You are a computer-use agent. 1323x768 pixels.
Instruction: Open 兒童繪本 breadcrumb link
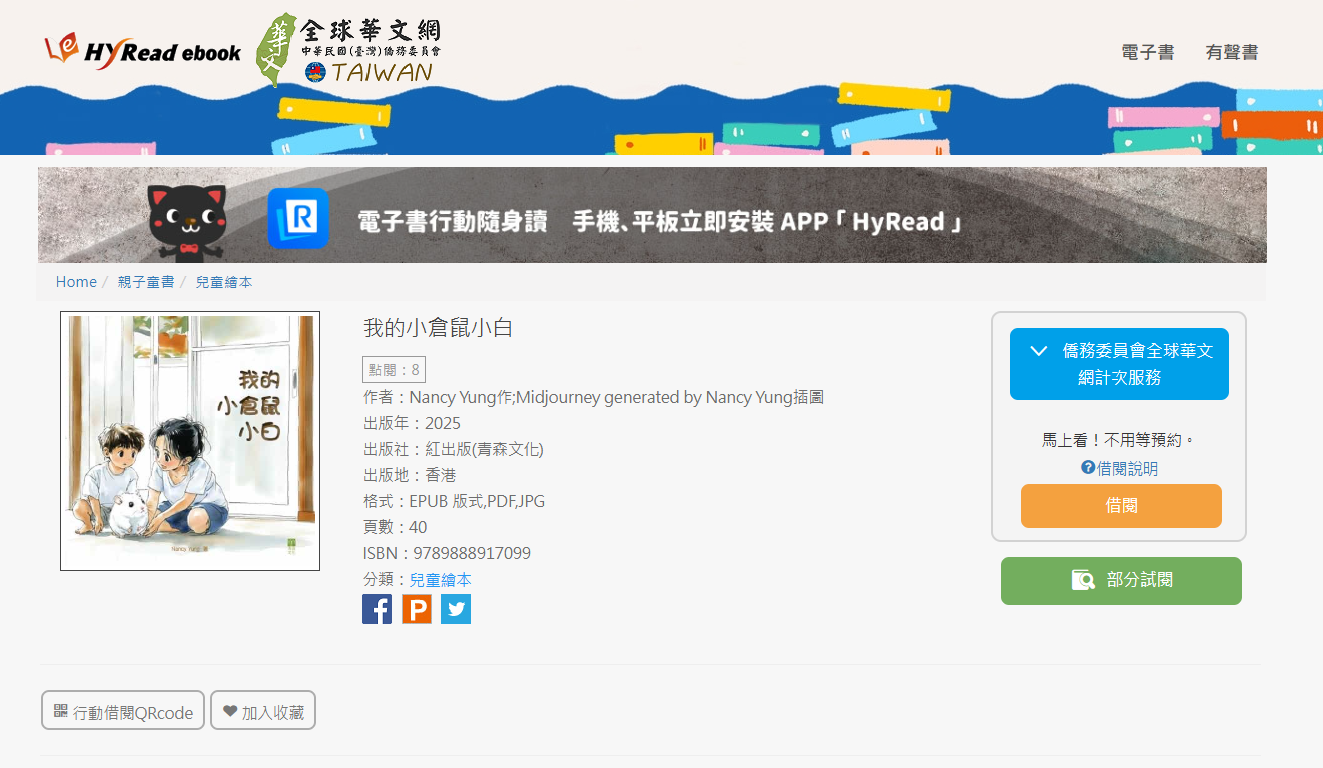click(x=224, y=282)
